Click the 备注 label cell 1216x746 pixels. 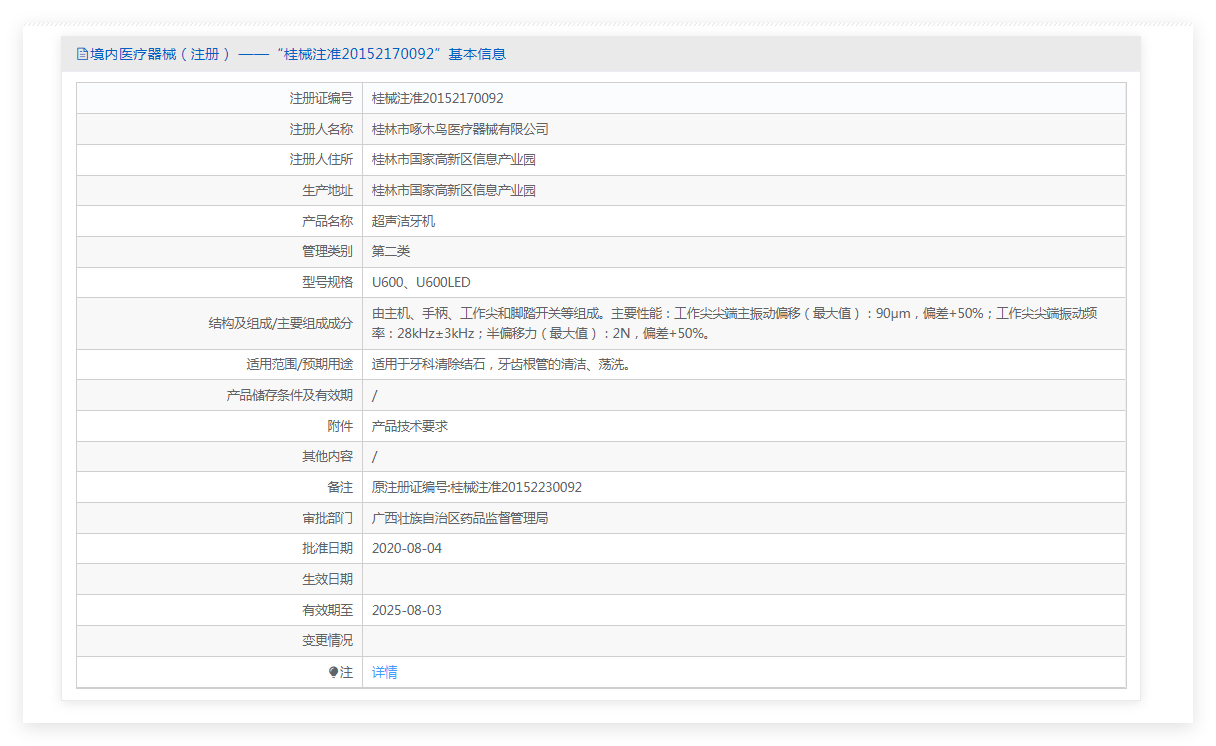click(220, 487)
